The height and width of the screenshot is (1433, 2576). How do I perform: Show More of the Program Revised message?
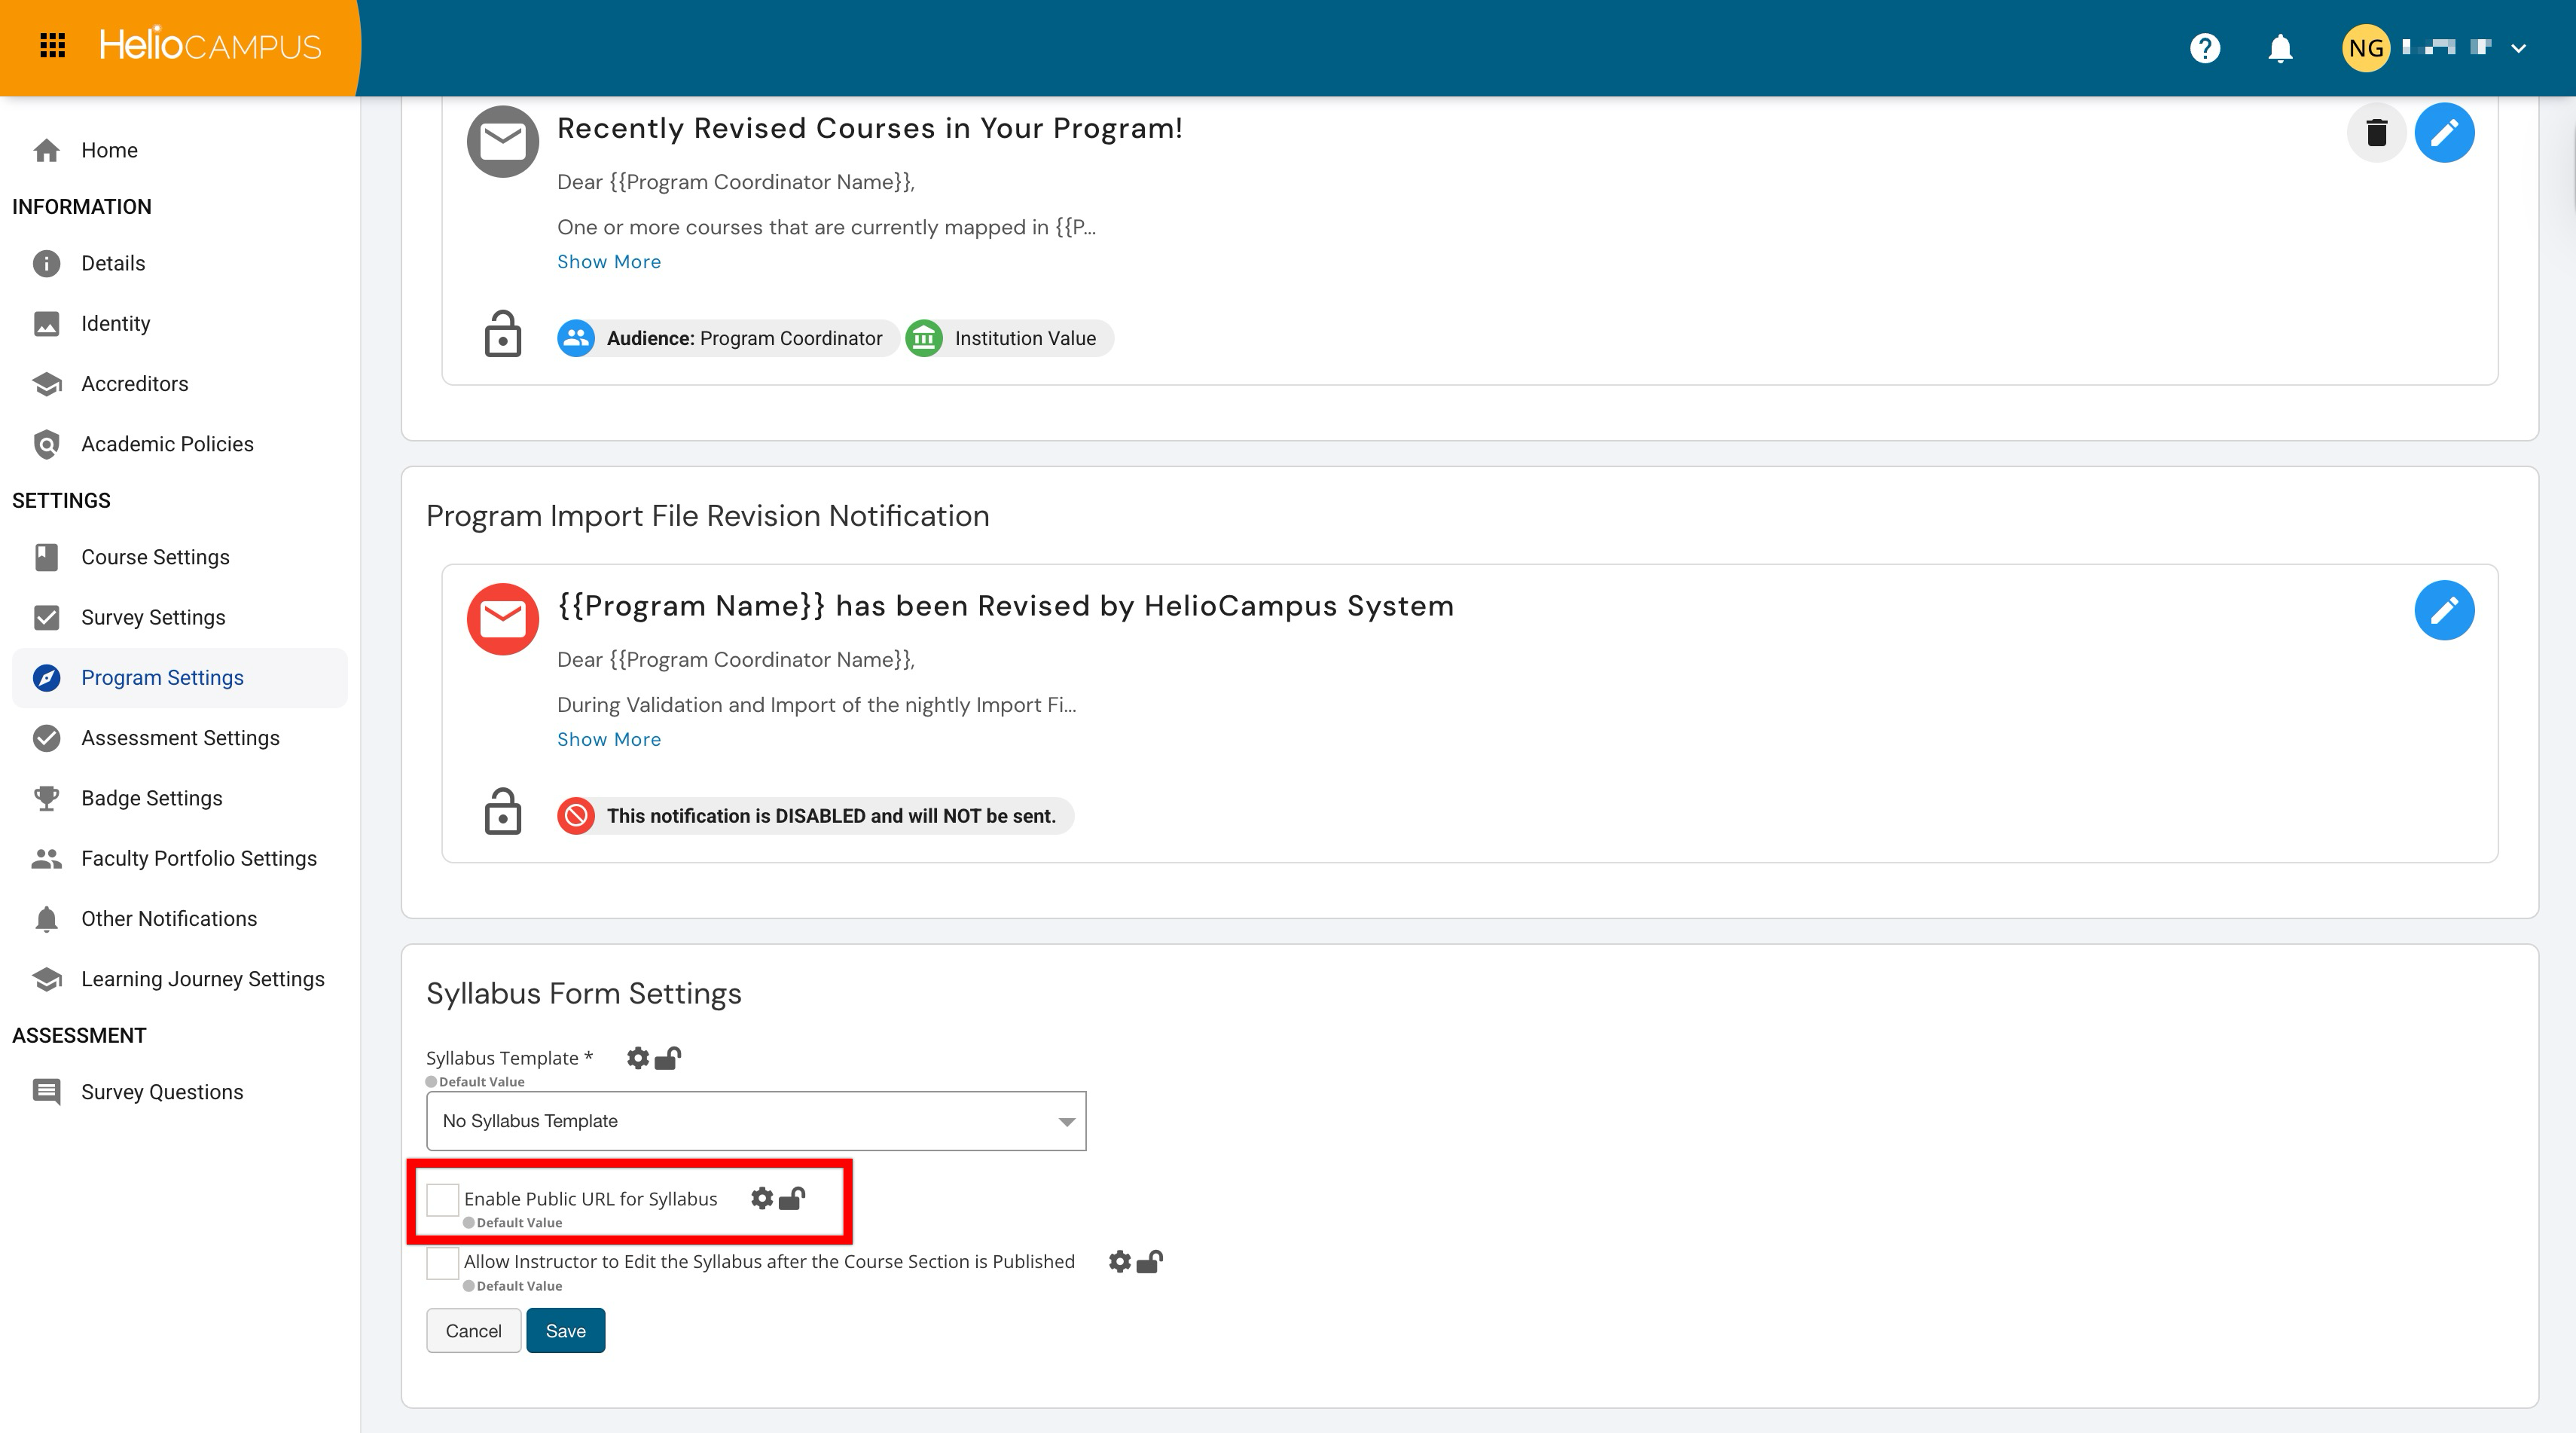click(608, 739)
